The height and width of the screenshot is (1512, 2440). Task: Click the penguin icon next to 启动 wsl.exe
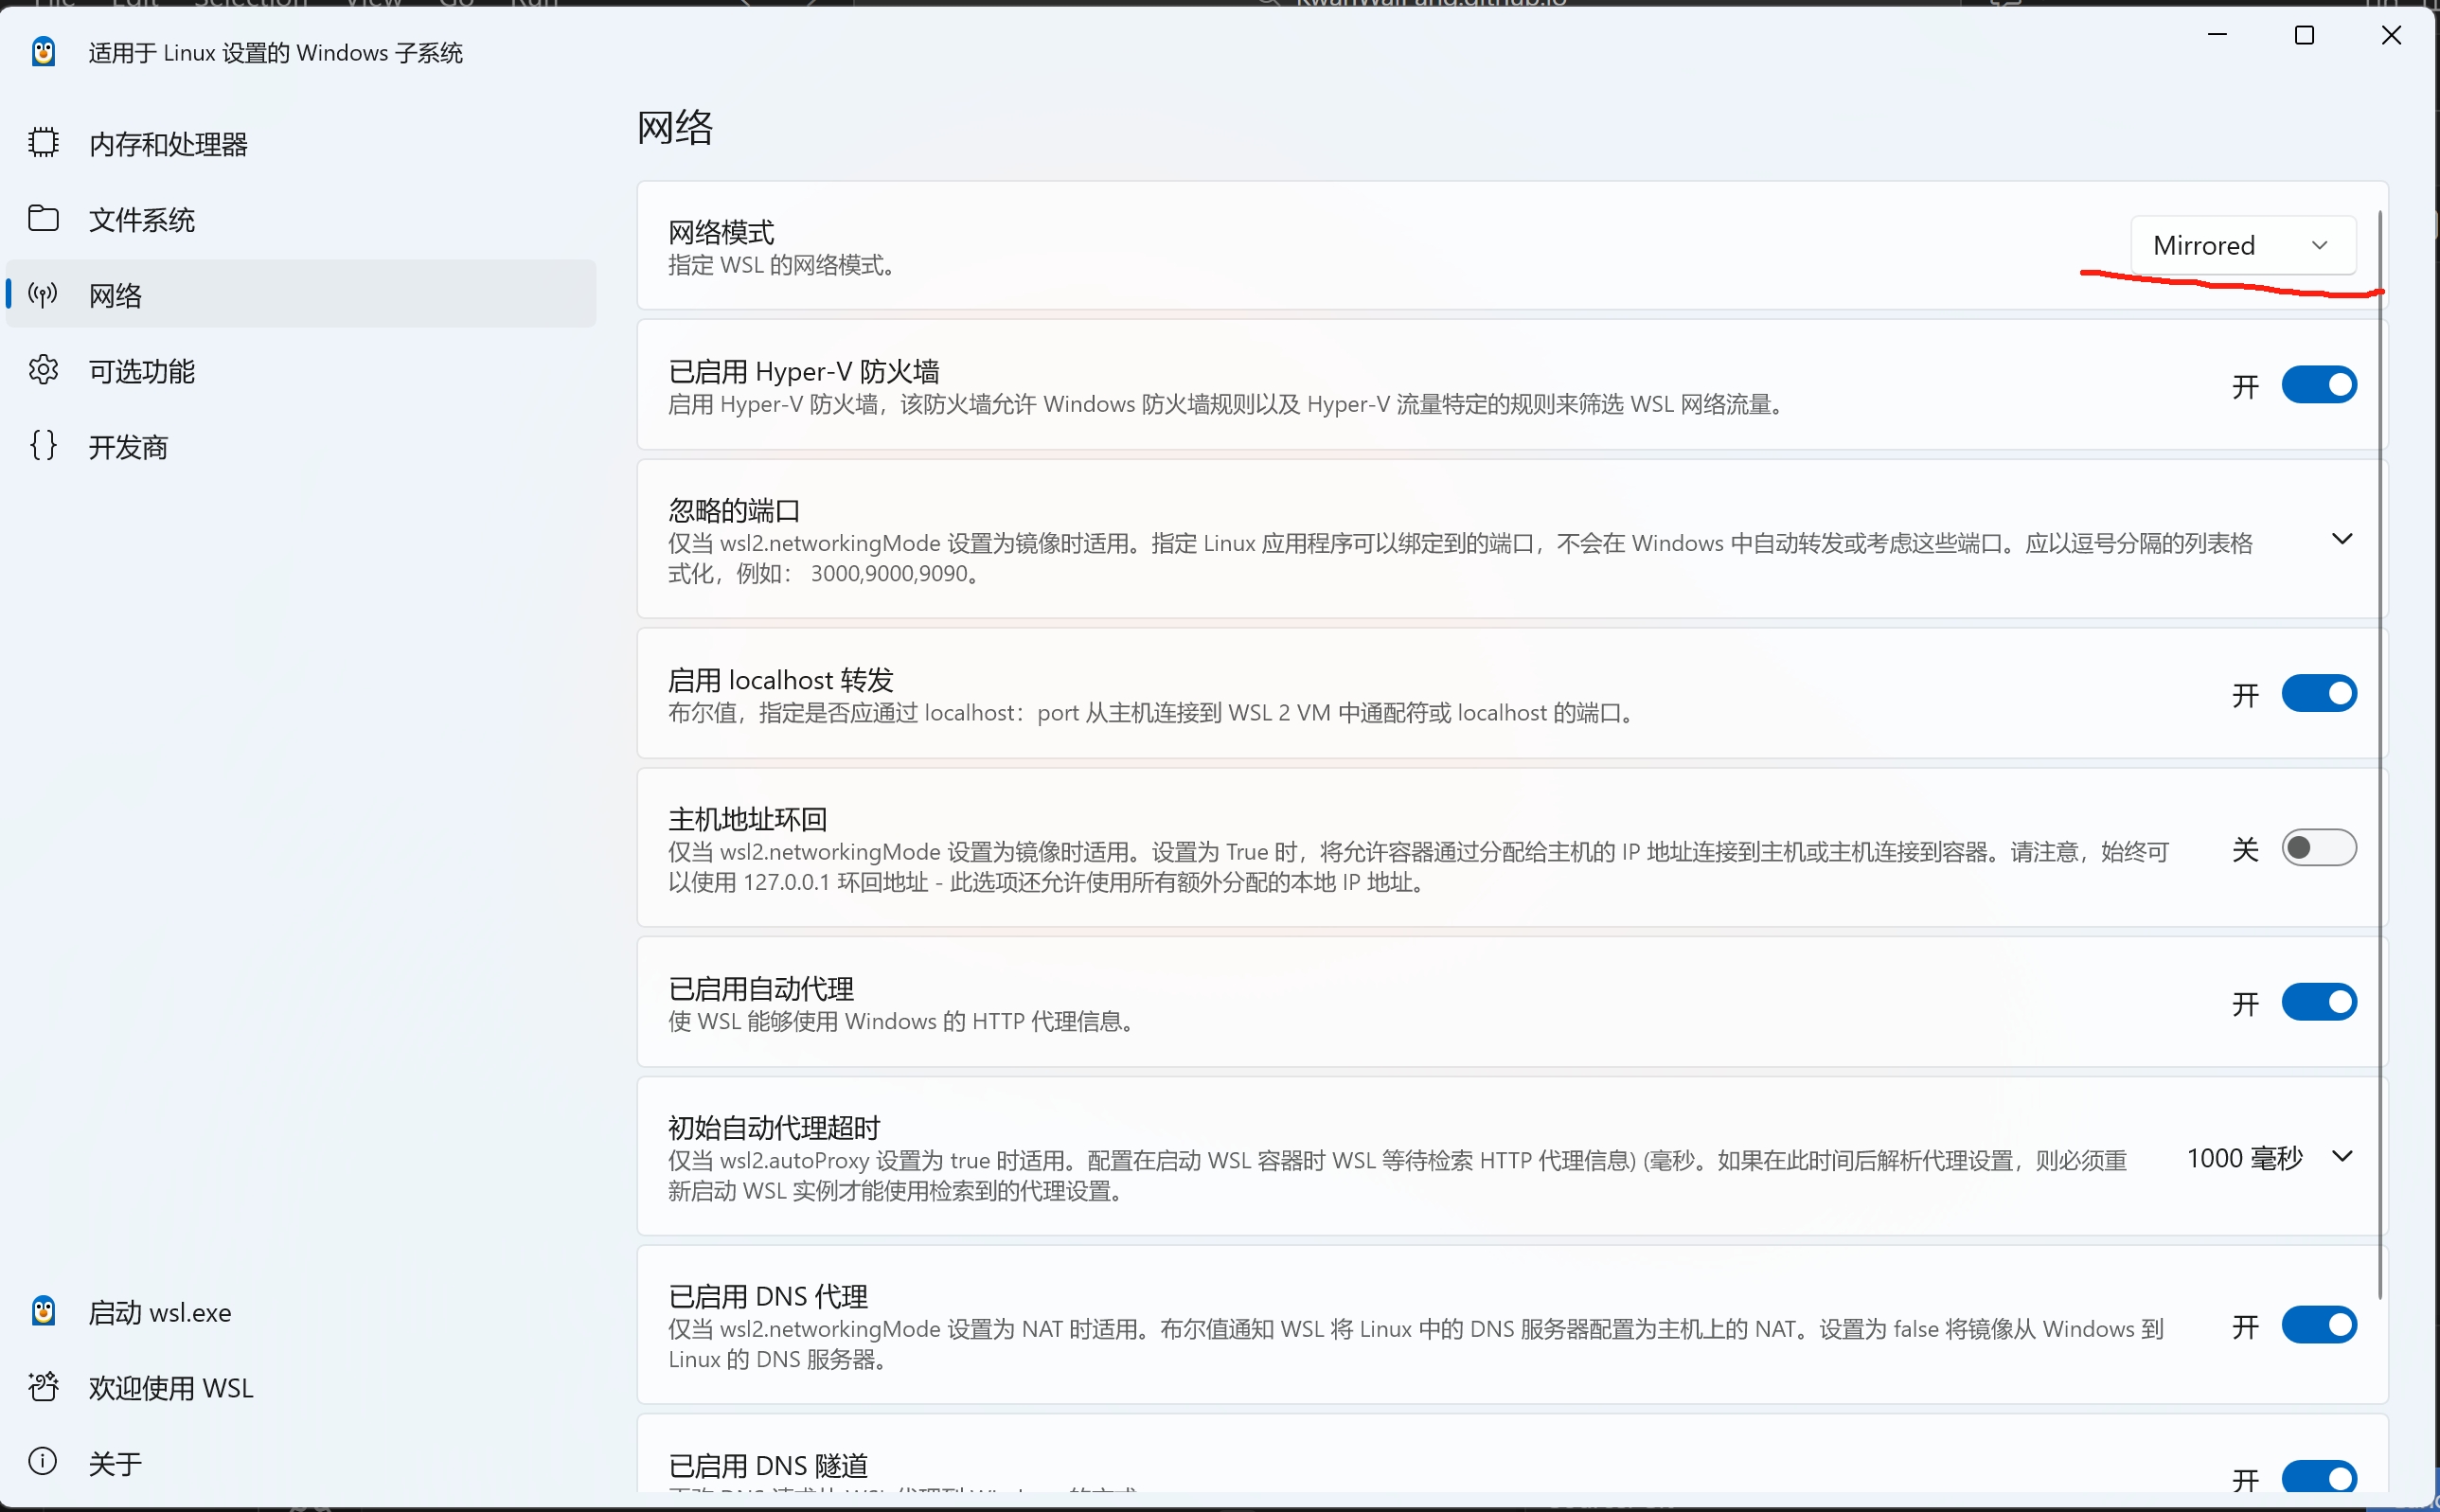(x=43, y=1311)
